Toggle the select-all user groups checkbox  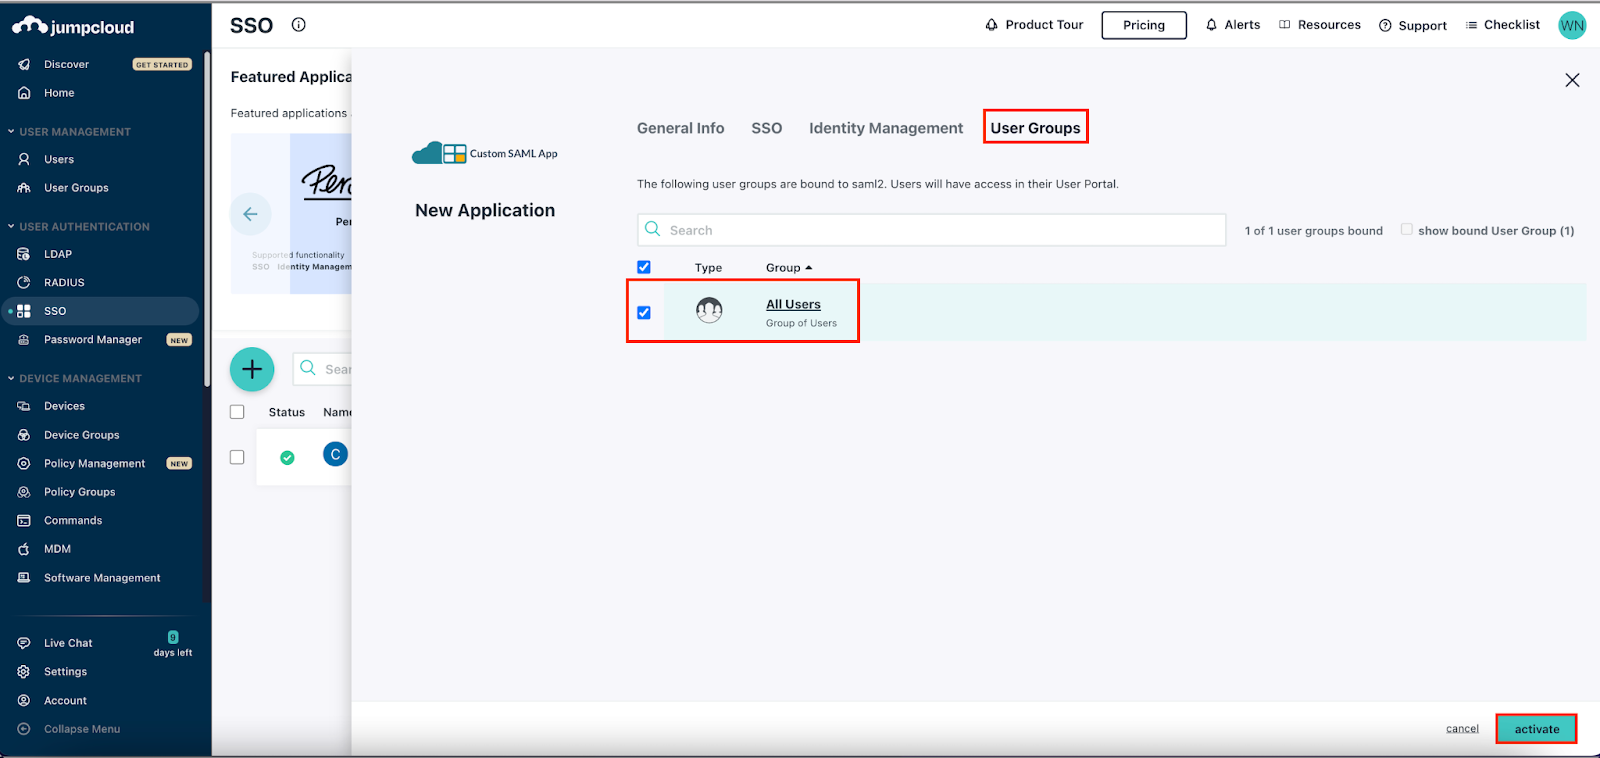click(644, 267)
